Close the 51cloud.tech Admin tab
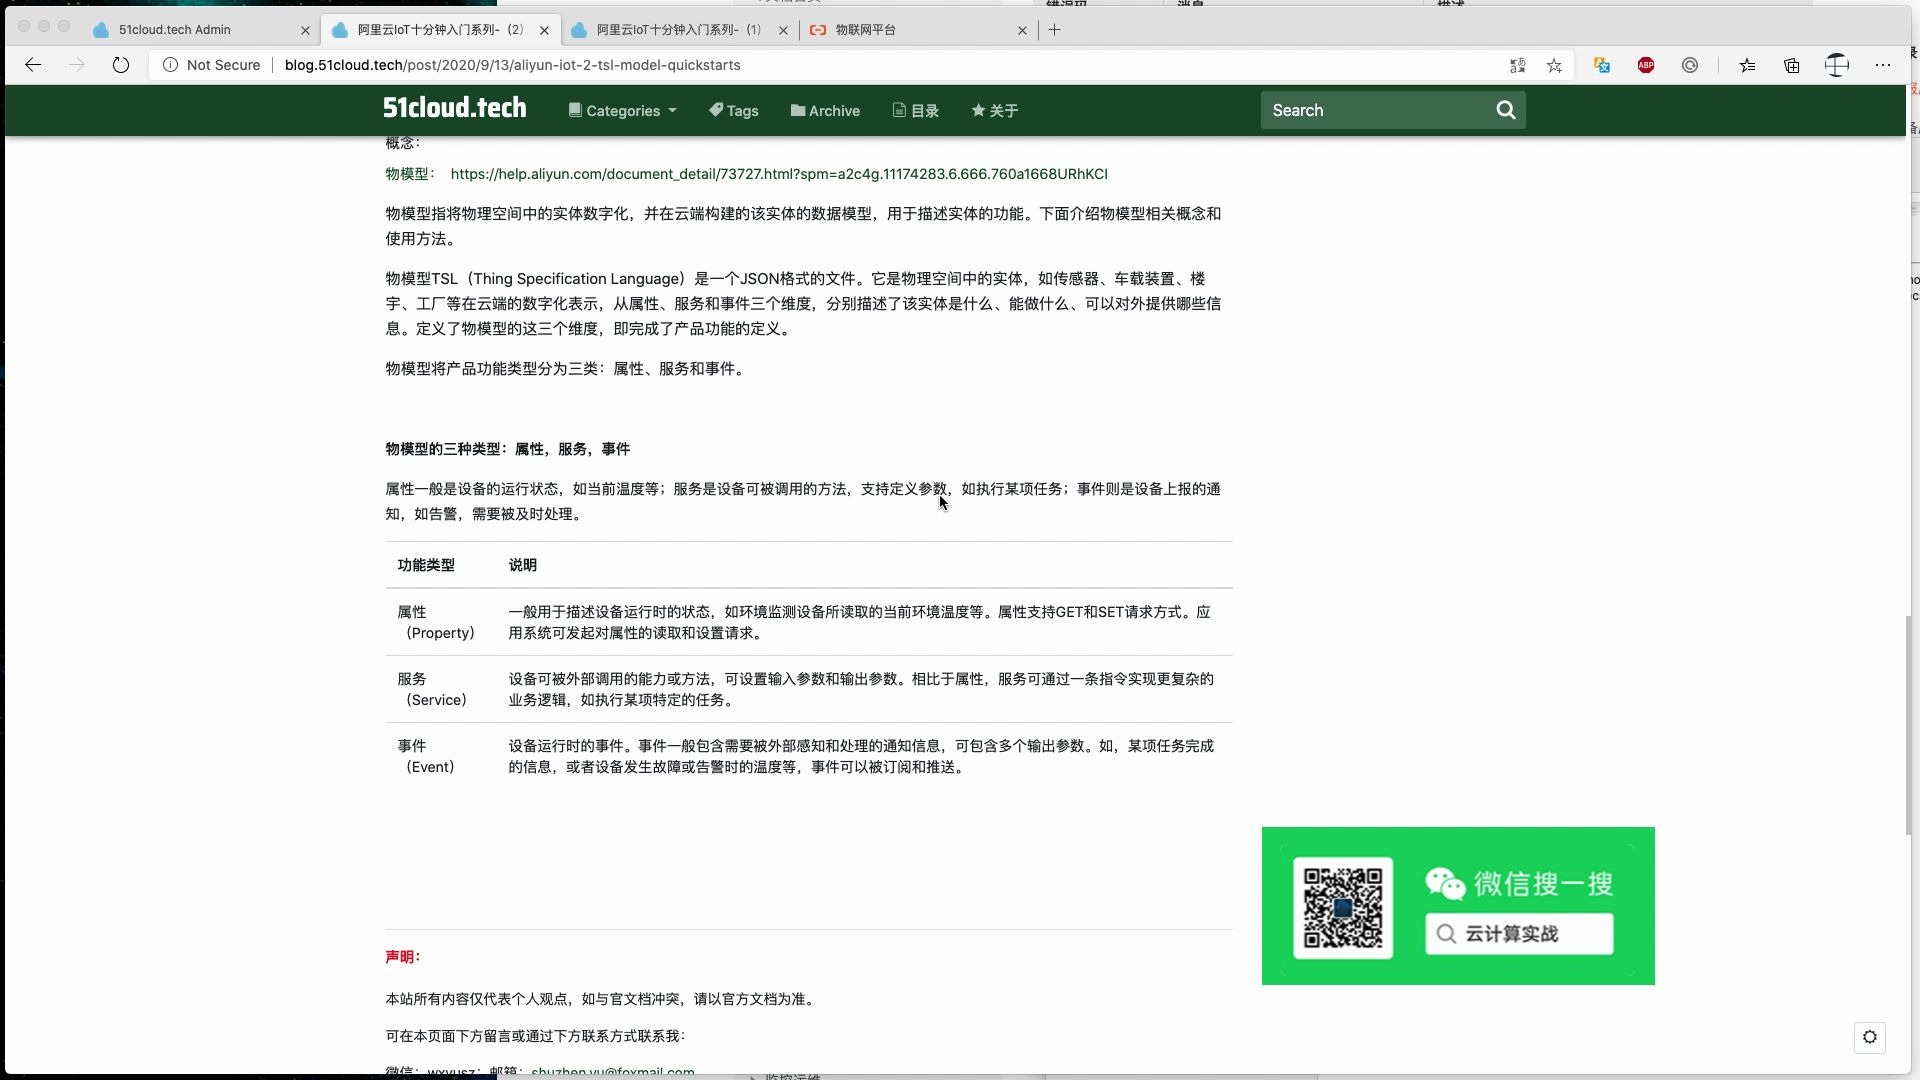1920x1080 pixels. [x=305, y=30]
